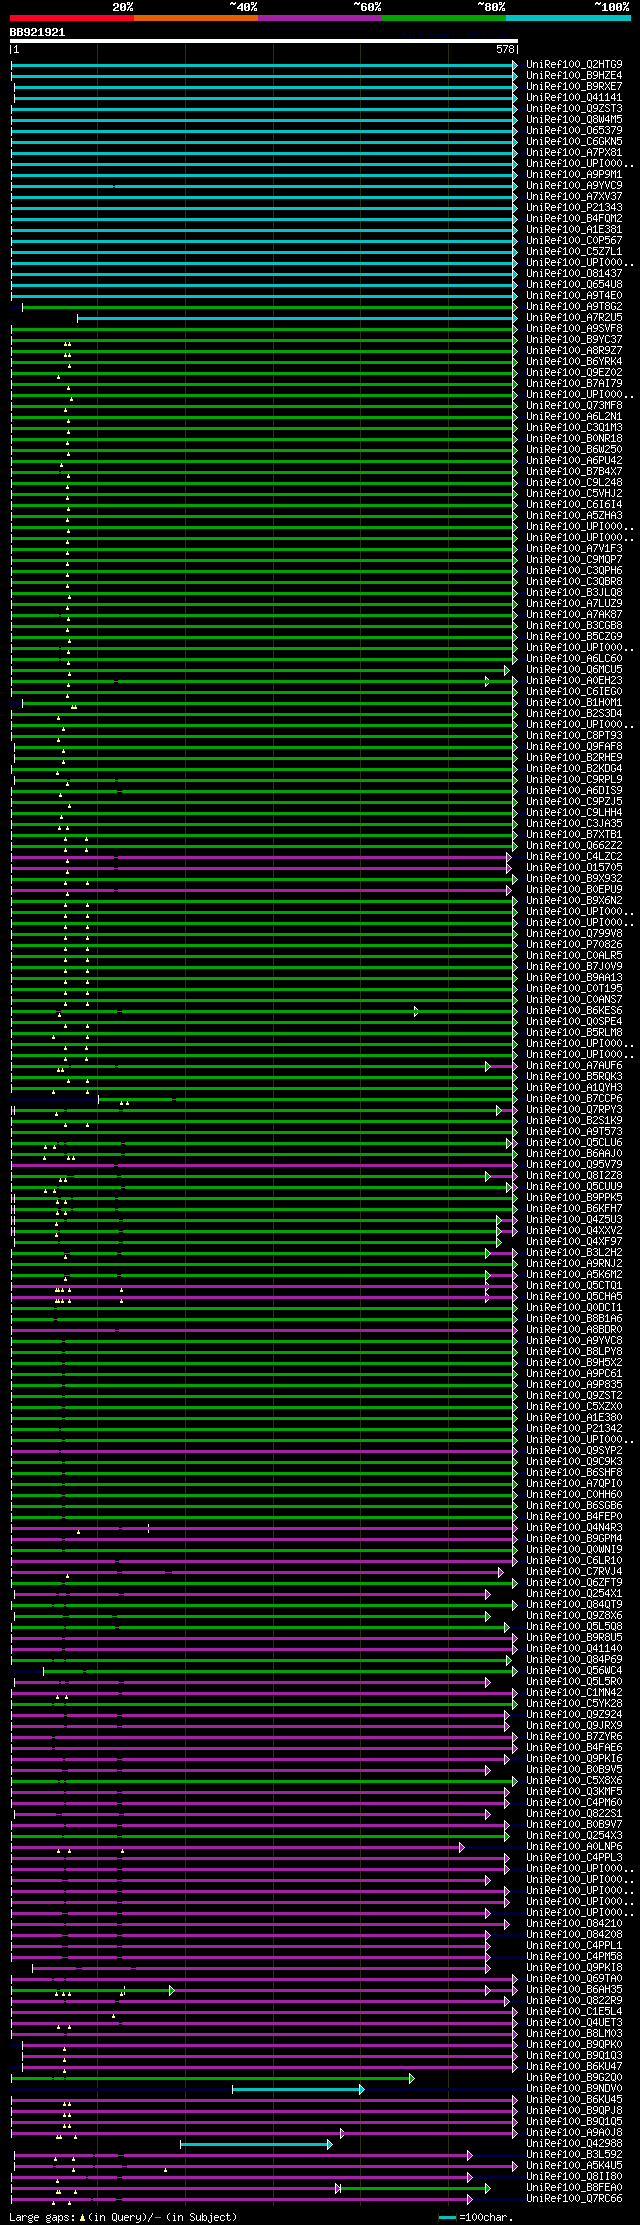Image resolution: width=640 pixels, height=2225 pixels.
Task: Select hit label UniRef100_P21343
Action: tap(574, 208)
